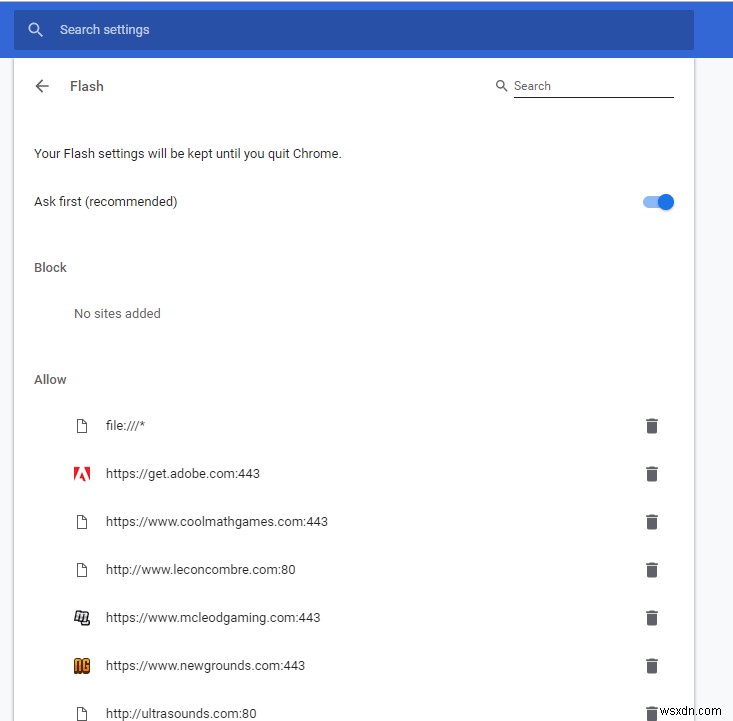
Task: Select the https://get.adobe.com:443 entry
Action: click(x=183, y=474)
